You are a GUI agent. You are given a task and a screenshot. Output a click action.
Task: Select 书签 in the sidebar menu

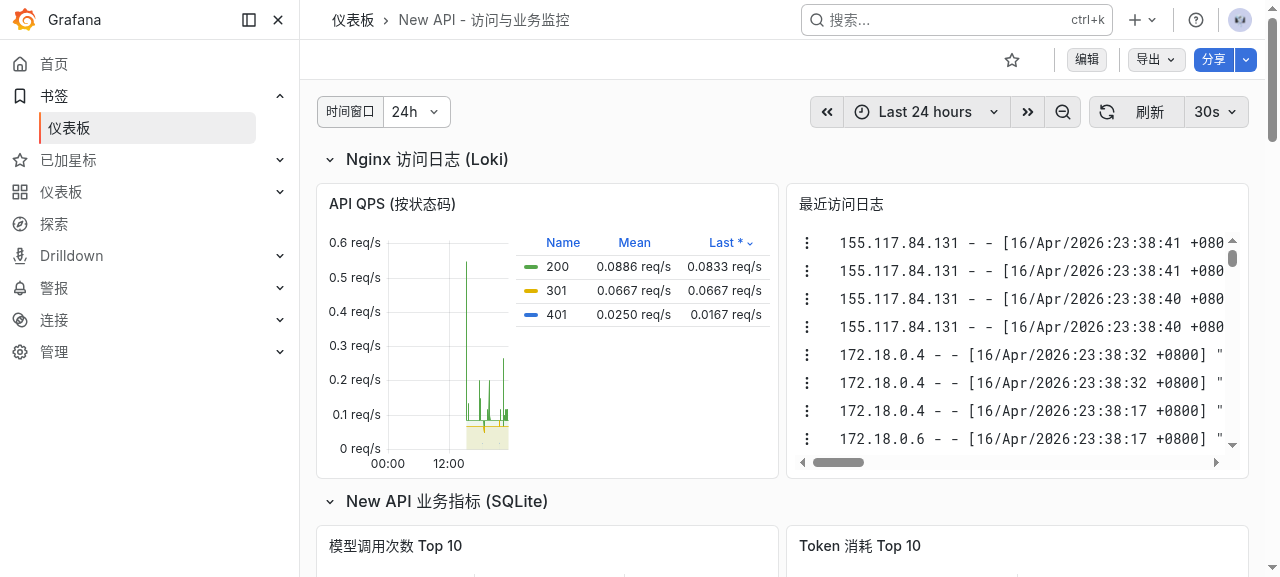pos(54,96)
